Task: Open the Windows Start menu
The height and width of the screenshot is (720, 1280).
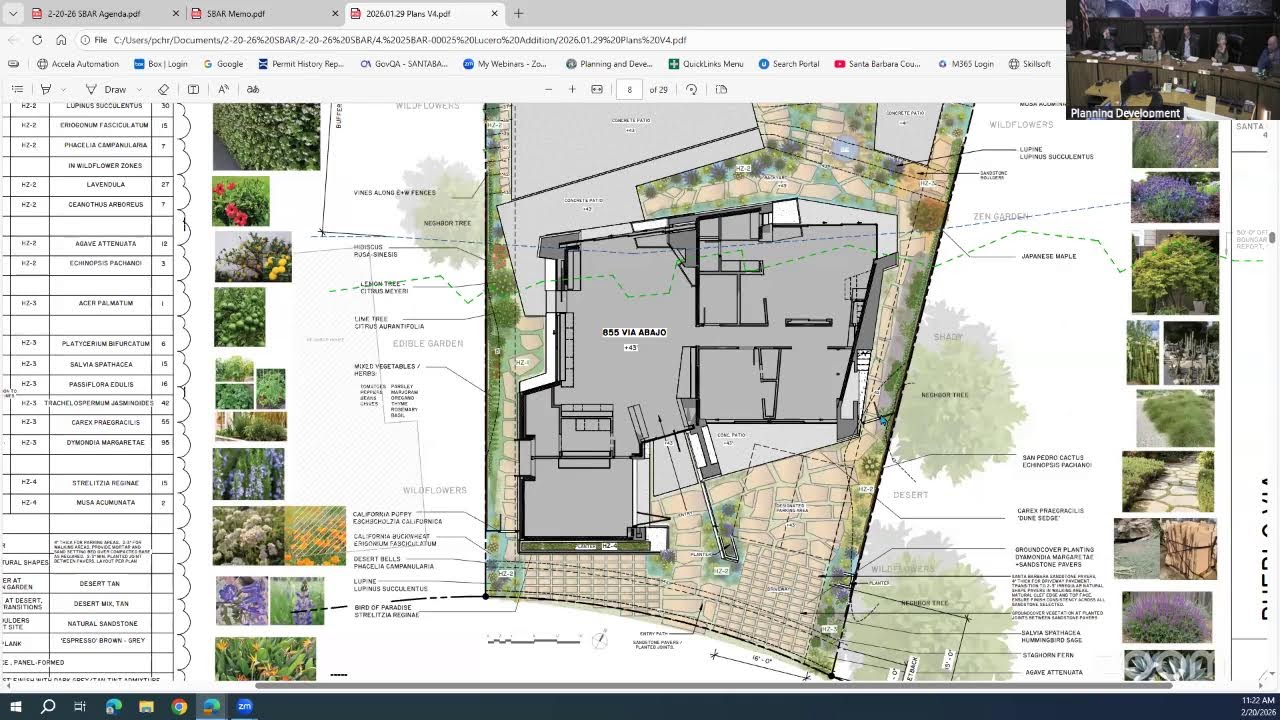Action: pyautogui.click(x=15, y=706)
